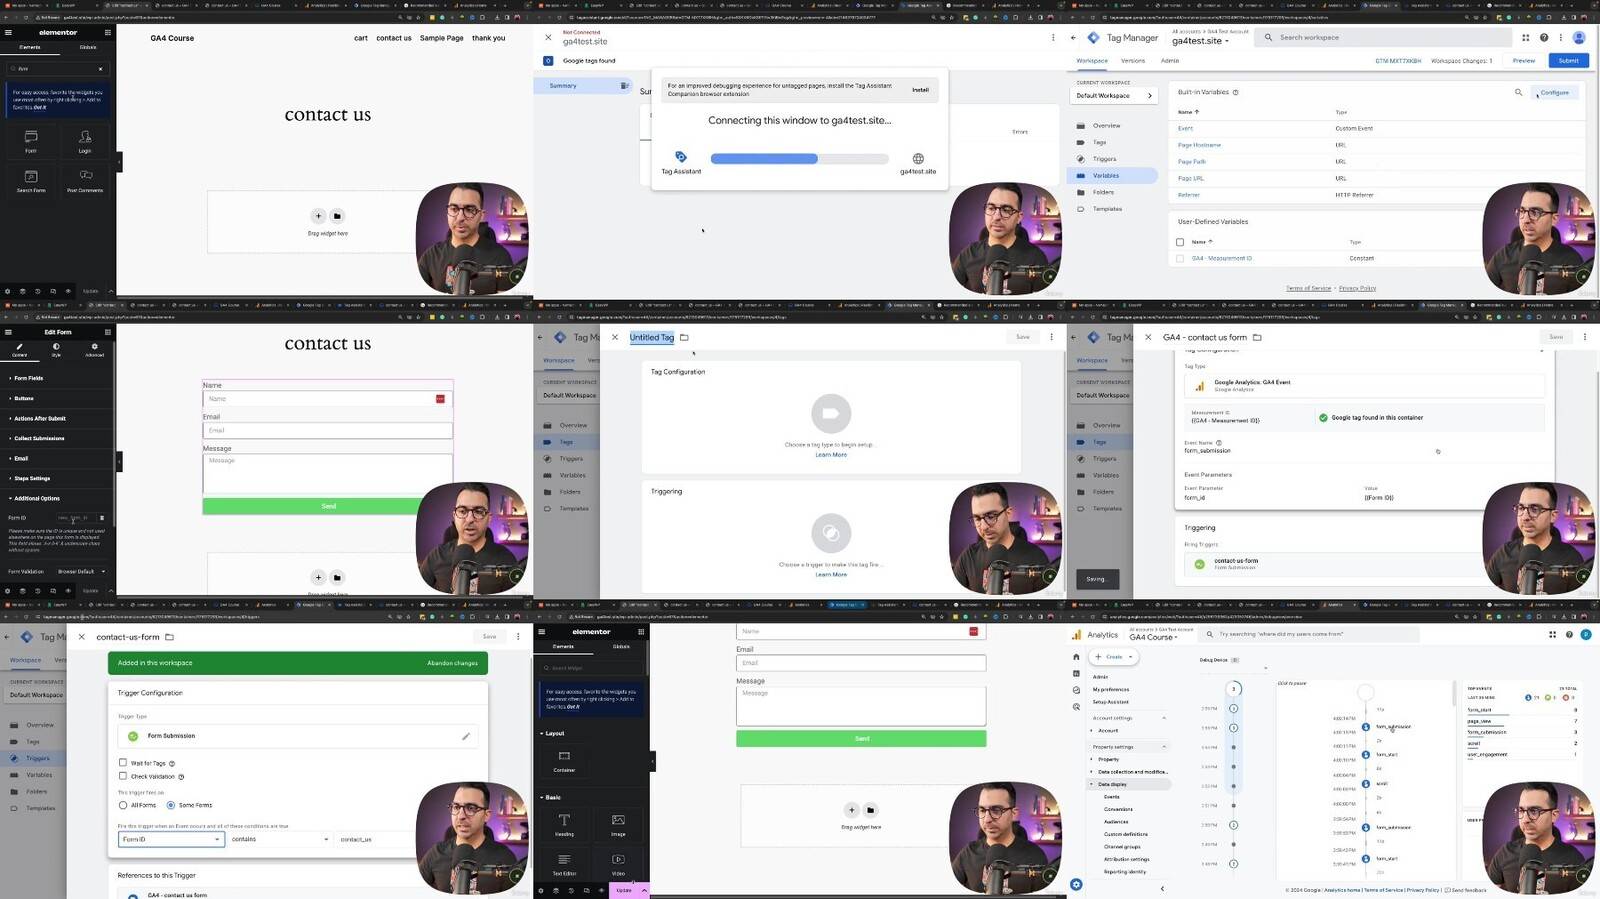The width and height of the screenshot is (1600, 899).
Task: Open Terms of Service link on Variables page
Action: click(x=1308, y=288)
